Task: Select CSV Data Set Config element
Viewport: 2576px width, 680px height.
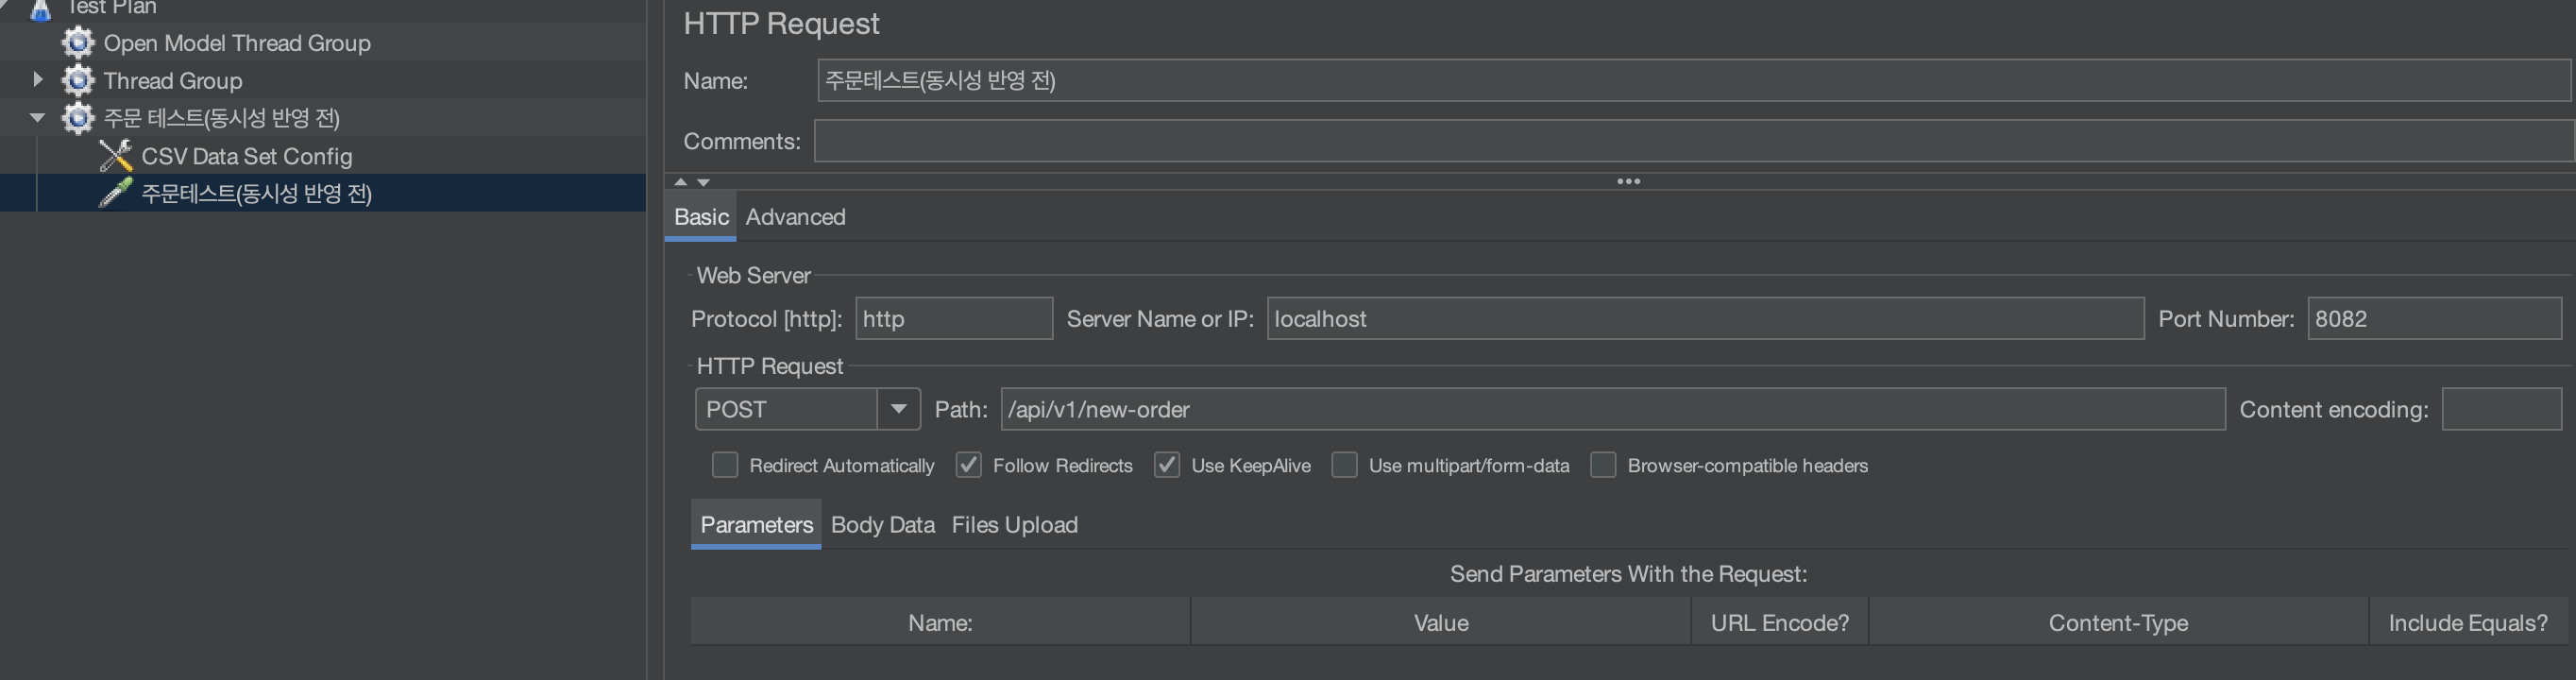Action: coord(247,156)
